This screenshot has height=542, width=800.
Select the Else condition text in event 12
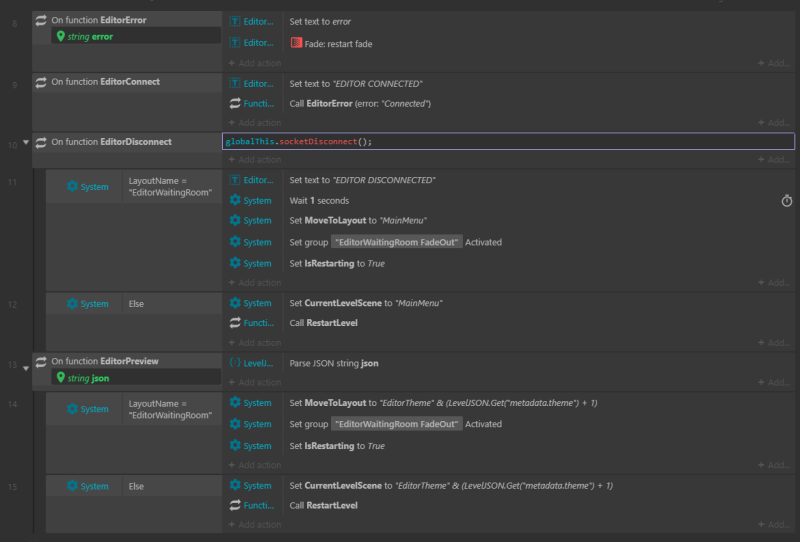136,304
